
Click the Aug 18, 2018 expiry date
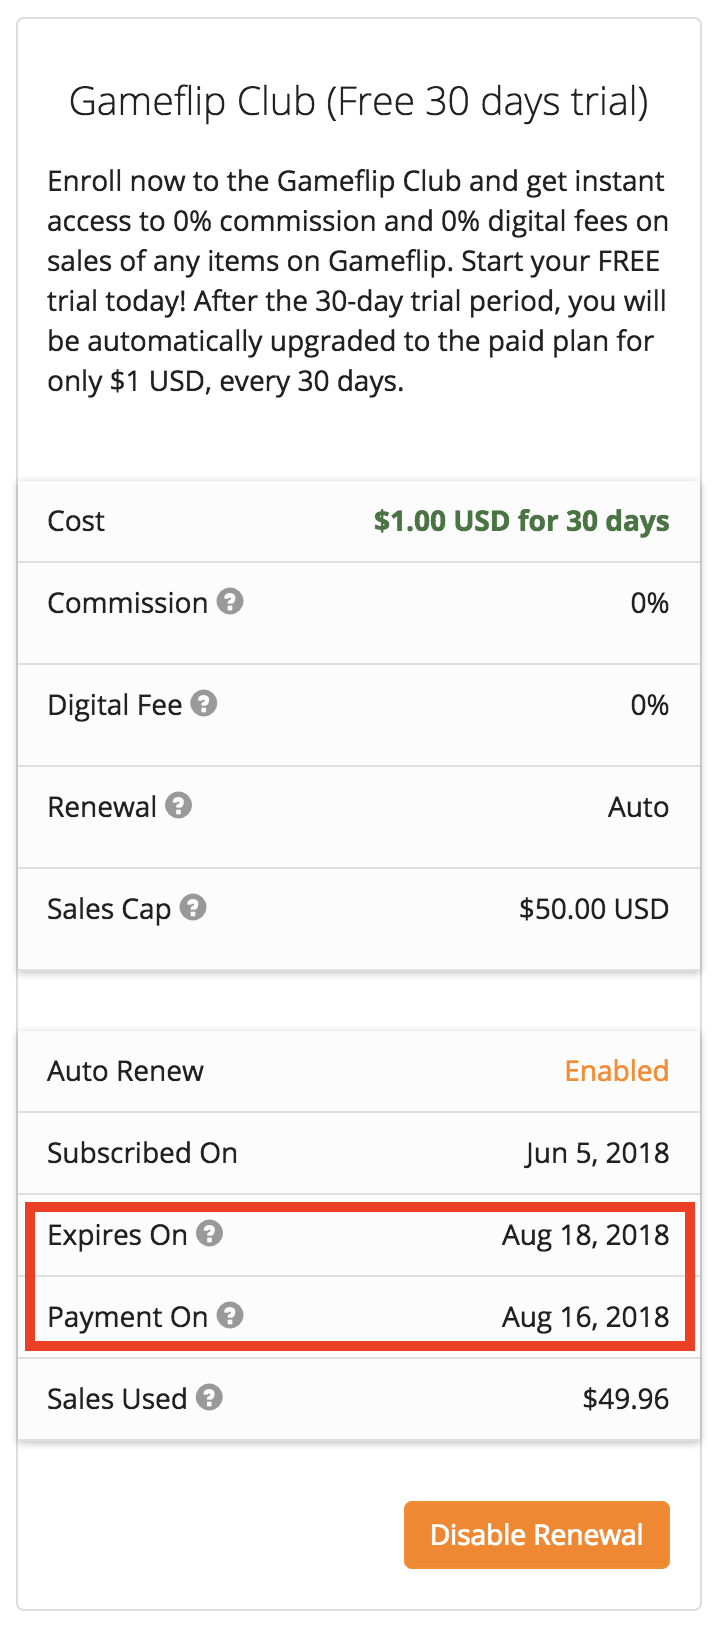pyautogui.click(x=585, y=1235)
